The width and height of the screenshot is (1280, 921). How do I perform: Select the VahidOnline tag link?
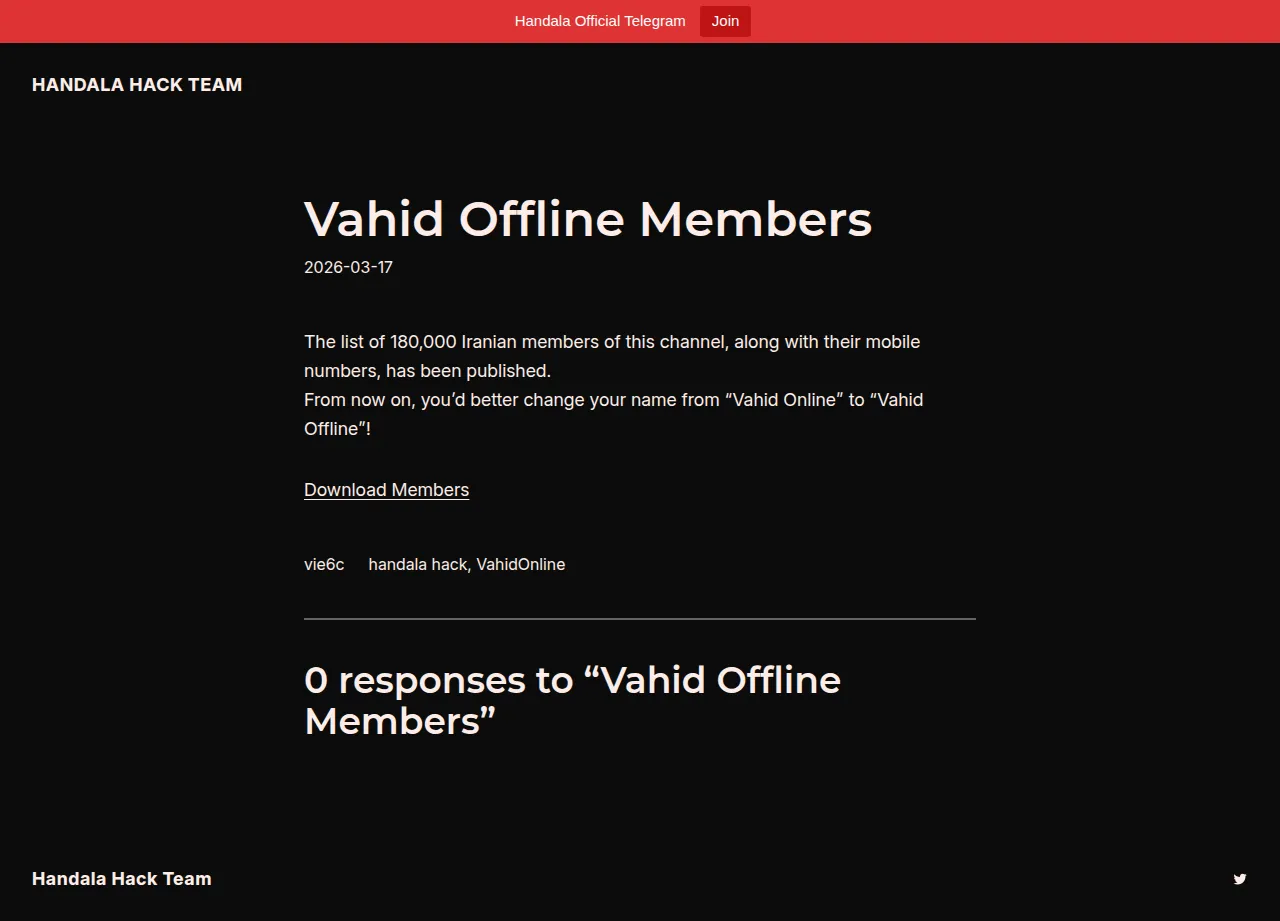[x=520, y=564]
